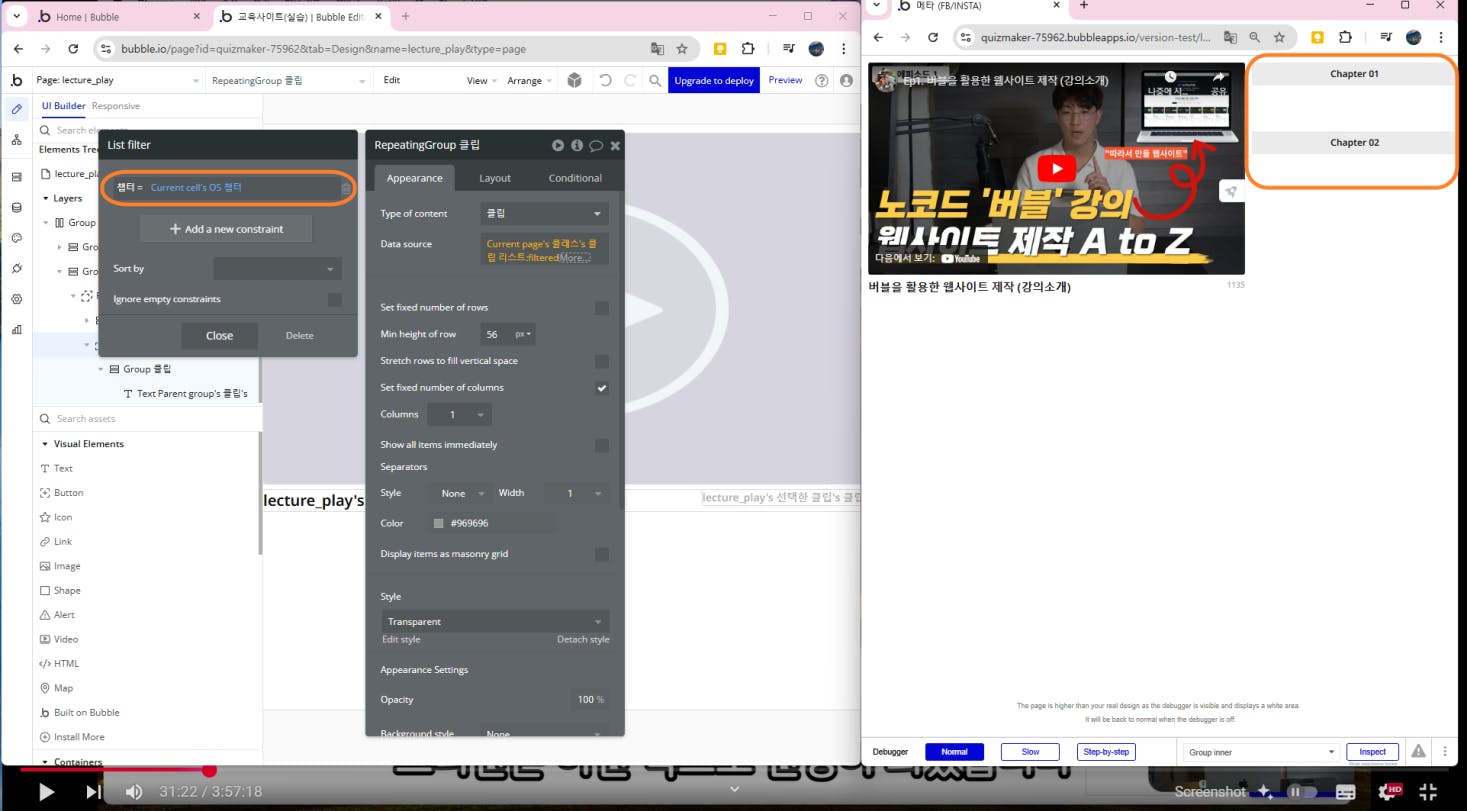Open the RepeatingGroup element selector dropdown
Screen dimensions: 1467x811
(x=289, y=81)
